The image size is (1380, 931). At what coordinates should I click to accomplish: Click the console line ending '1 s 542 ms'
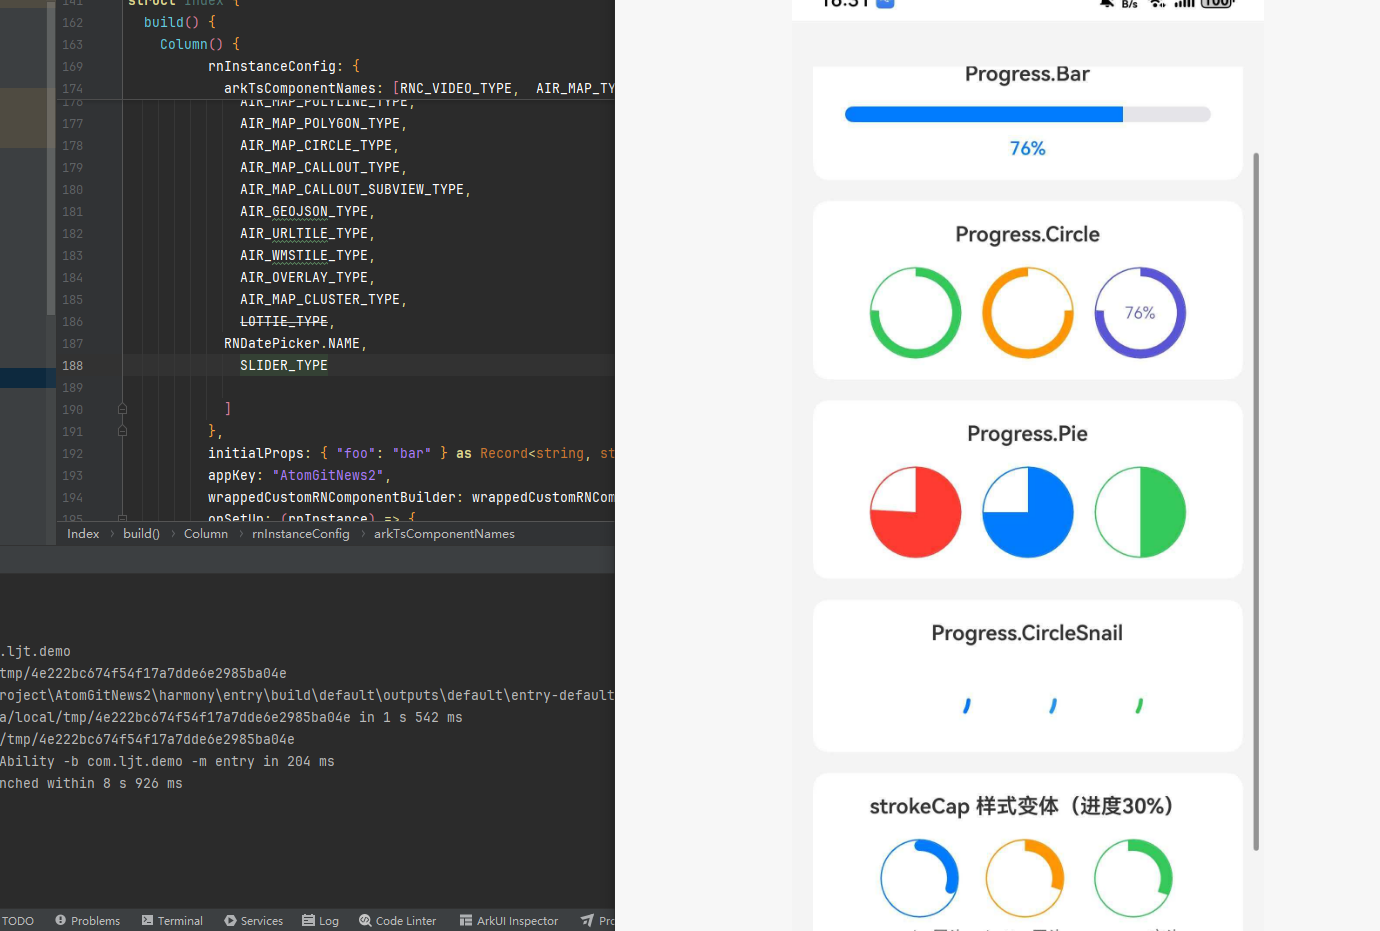pyautogui.click(x=231, y=717)
